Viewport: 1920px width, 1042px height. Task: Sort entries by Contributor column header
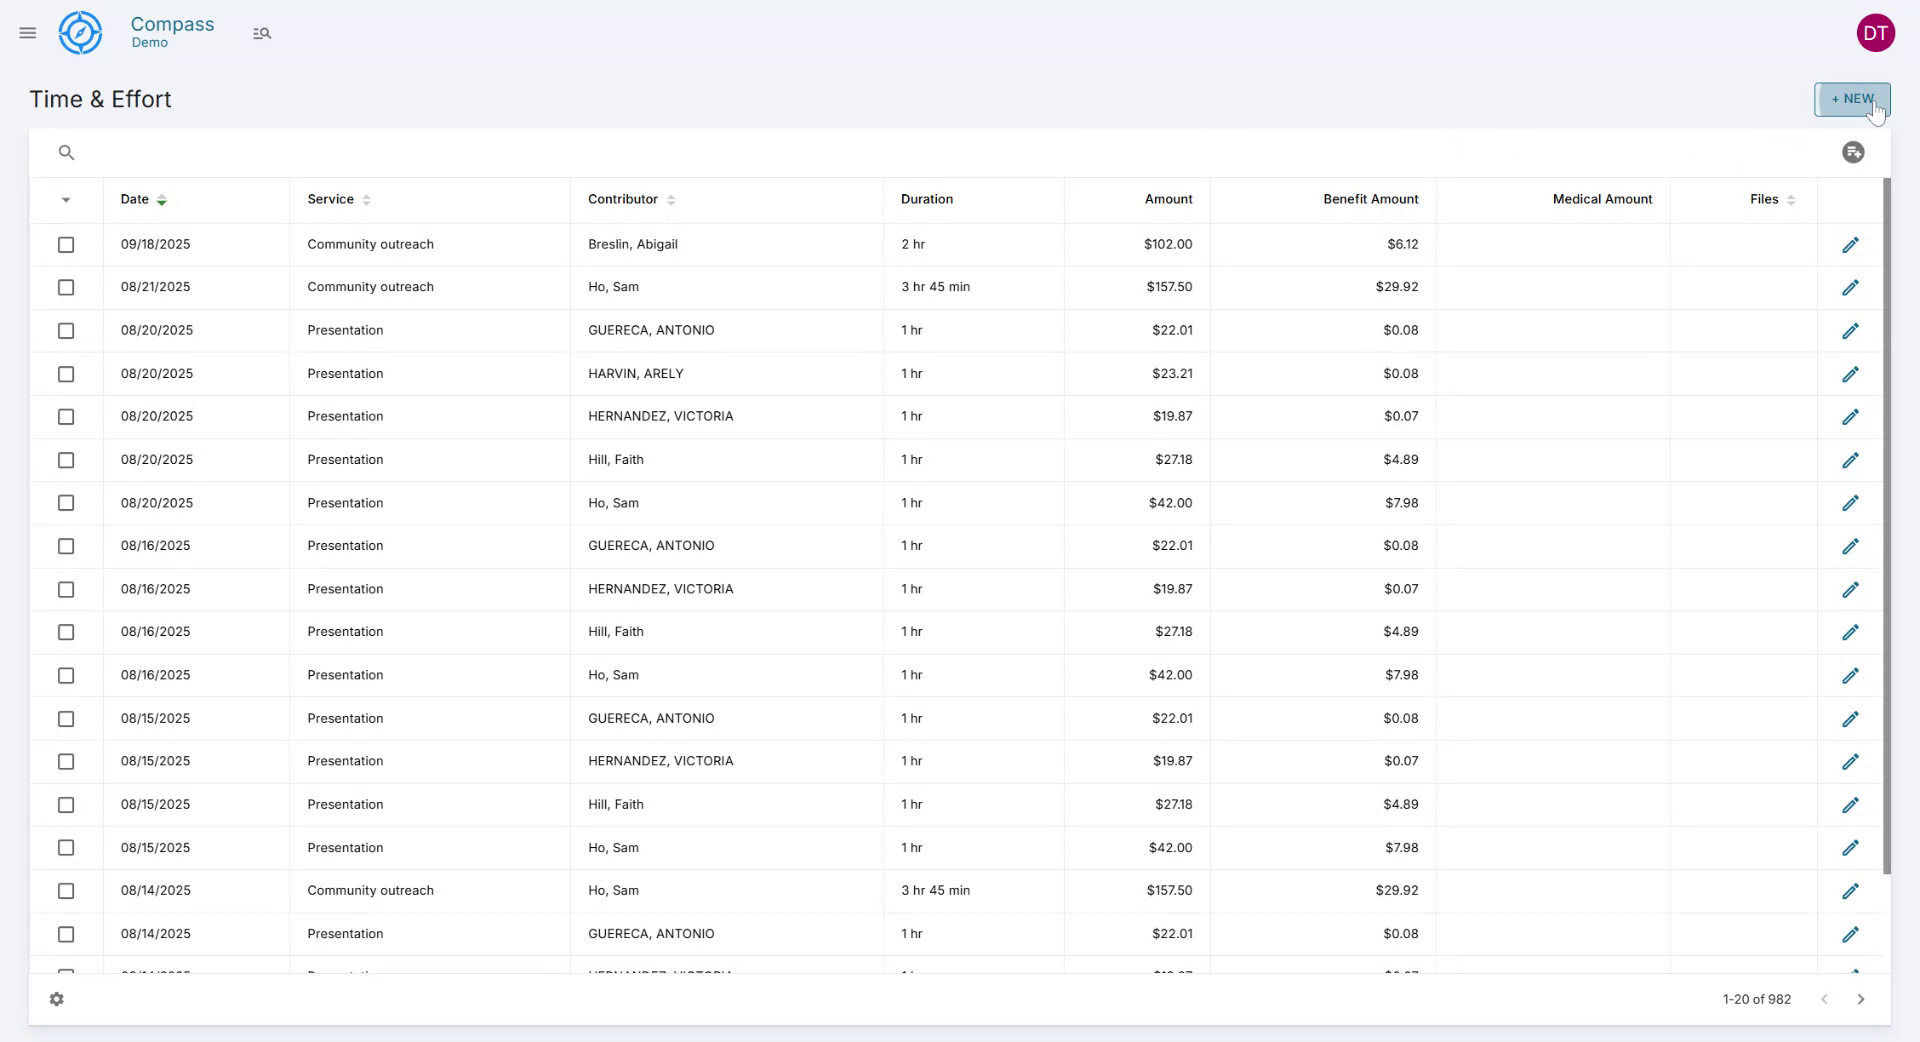click(x=671, y=199)
